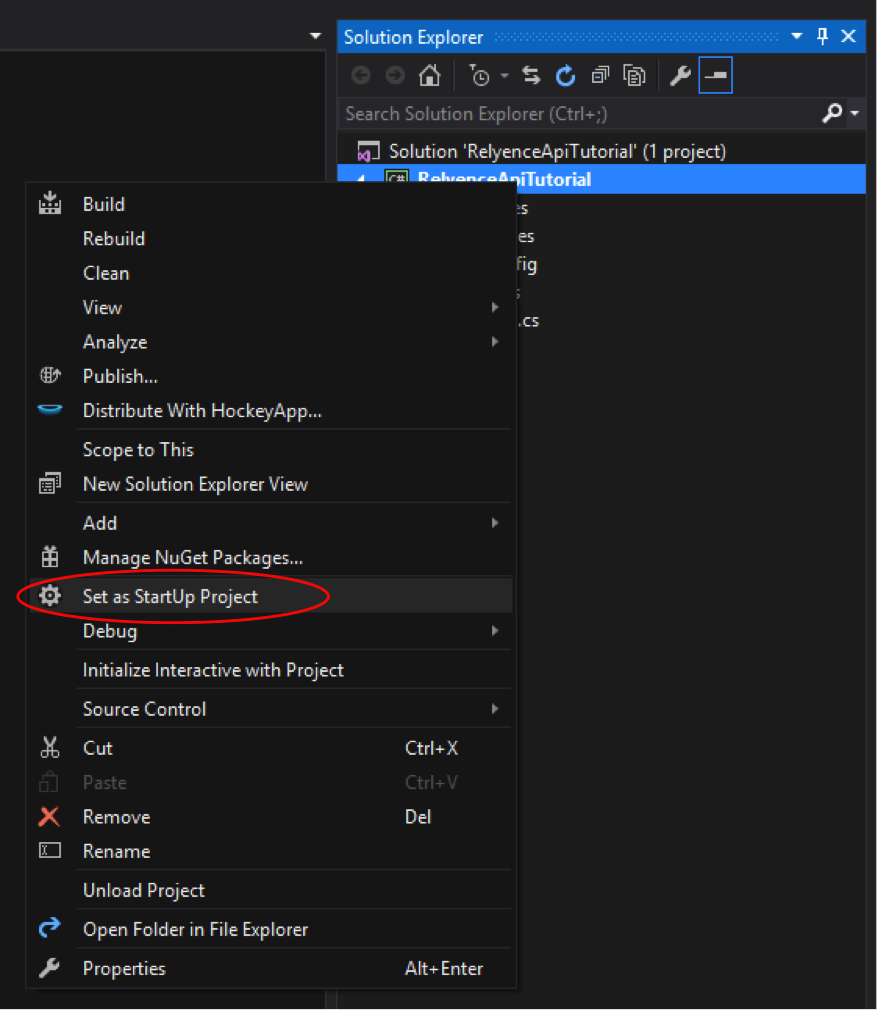Click the Refresh icon in Solution Explorer toolbar
The width and height of the screenshot is (877, 1010).
(566, 76)
